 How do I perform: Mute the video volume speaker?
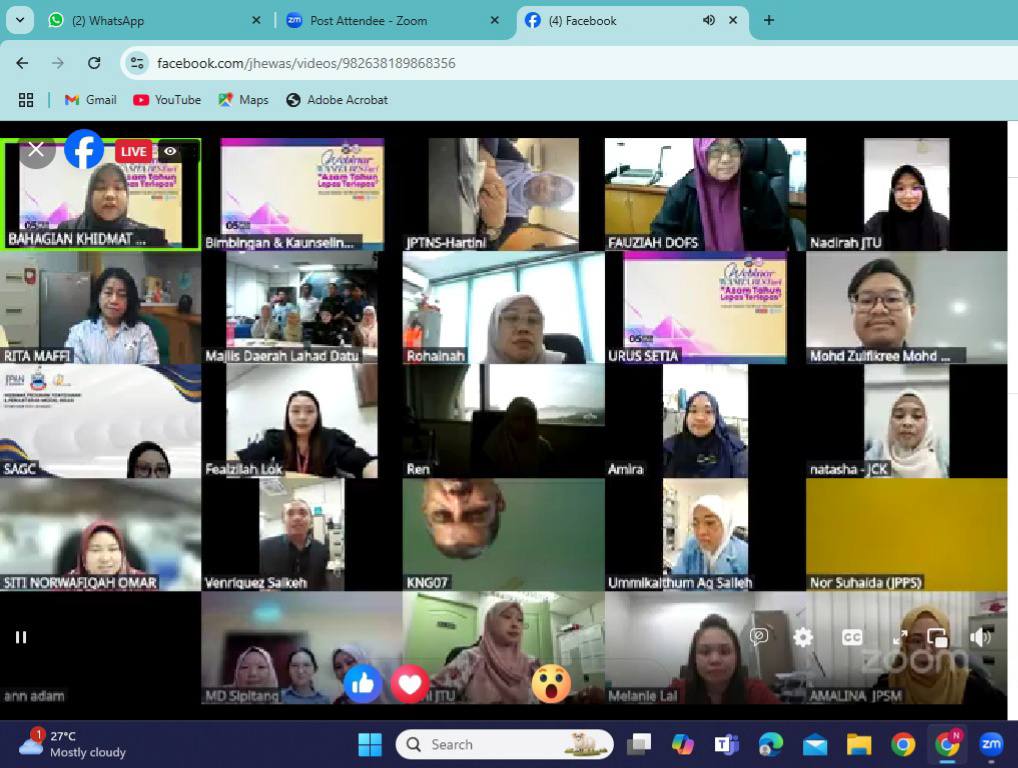coord(980,637)
